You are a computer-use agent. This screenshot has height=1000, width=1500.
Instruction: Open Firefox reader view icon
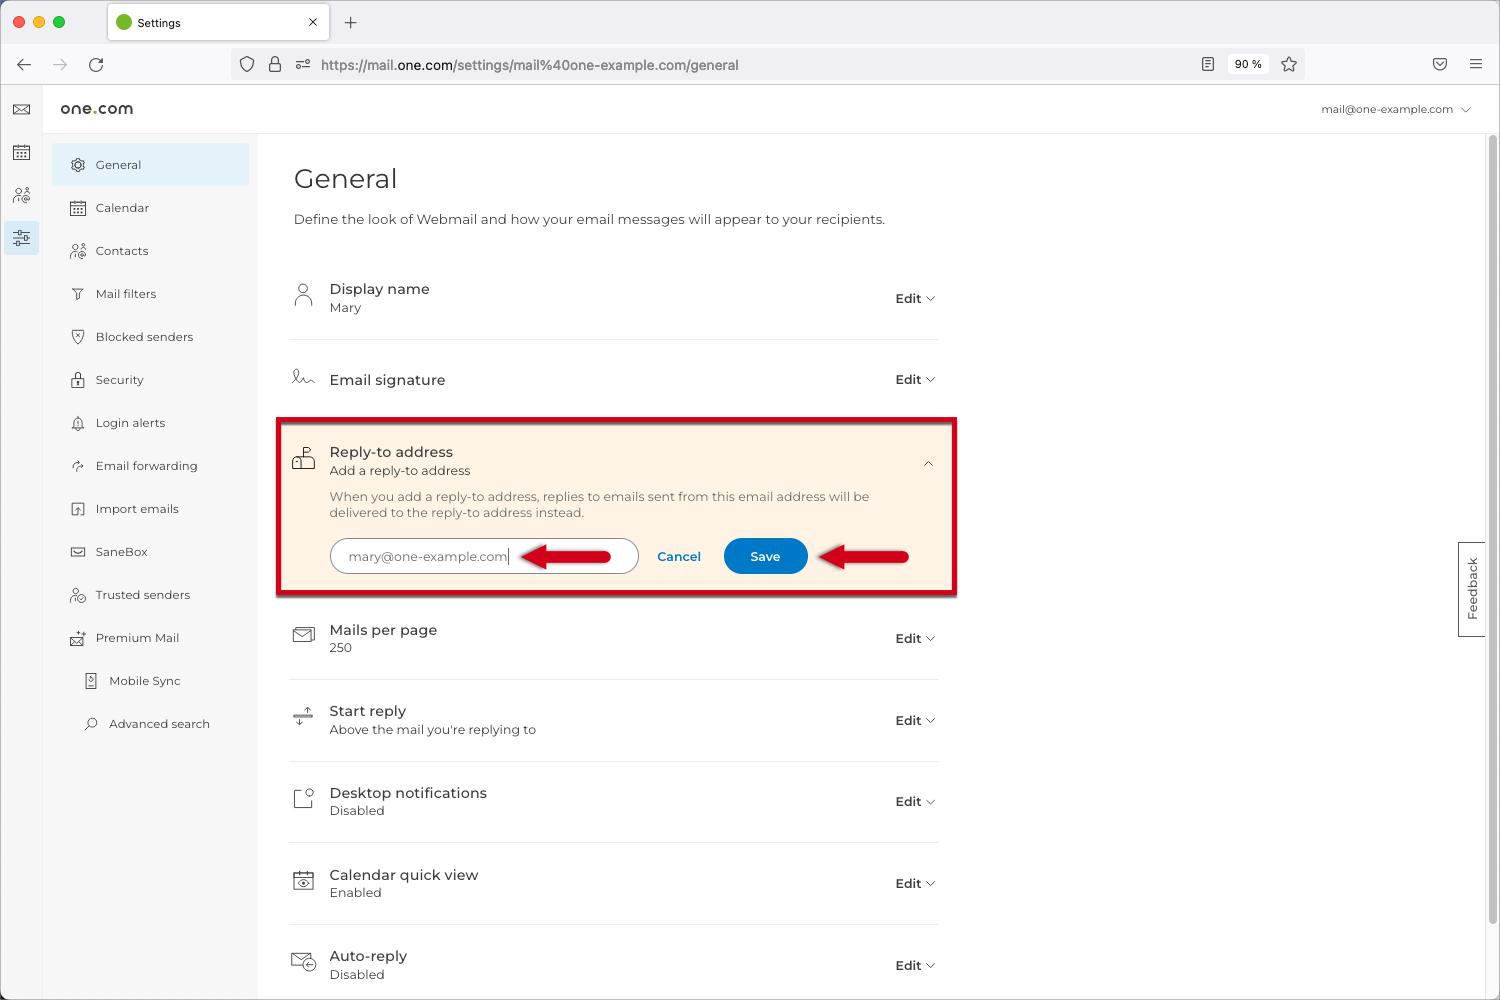click(x=1208, y=65)
